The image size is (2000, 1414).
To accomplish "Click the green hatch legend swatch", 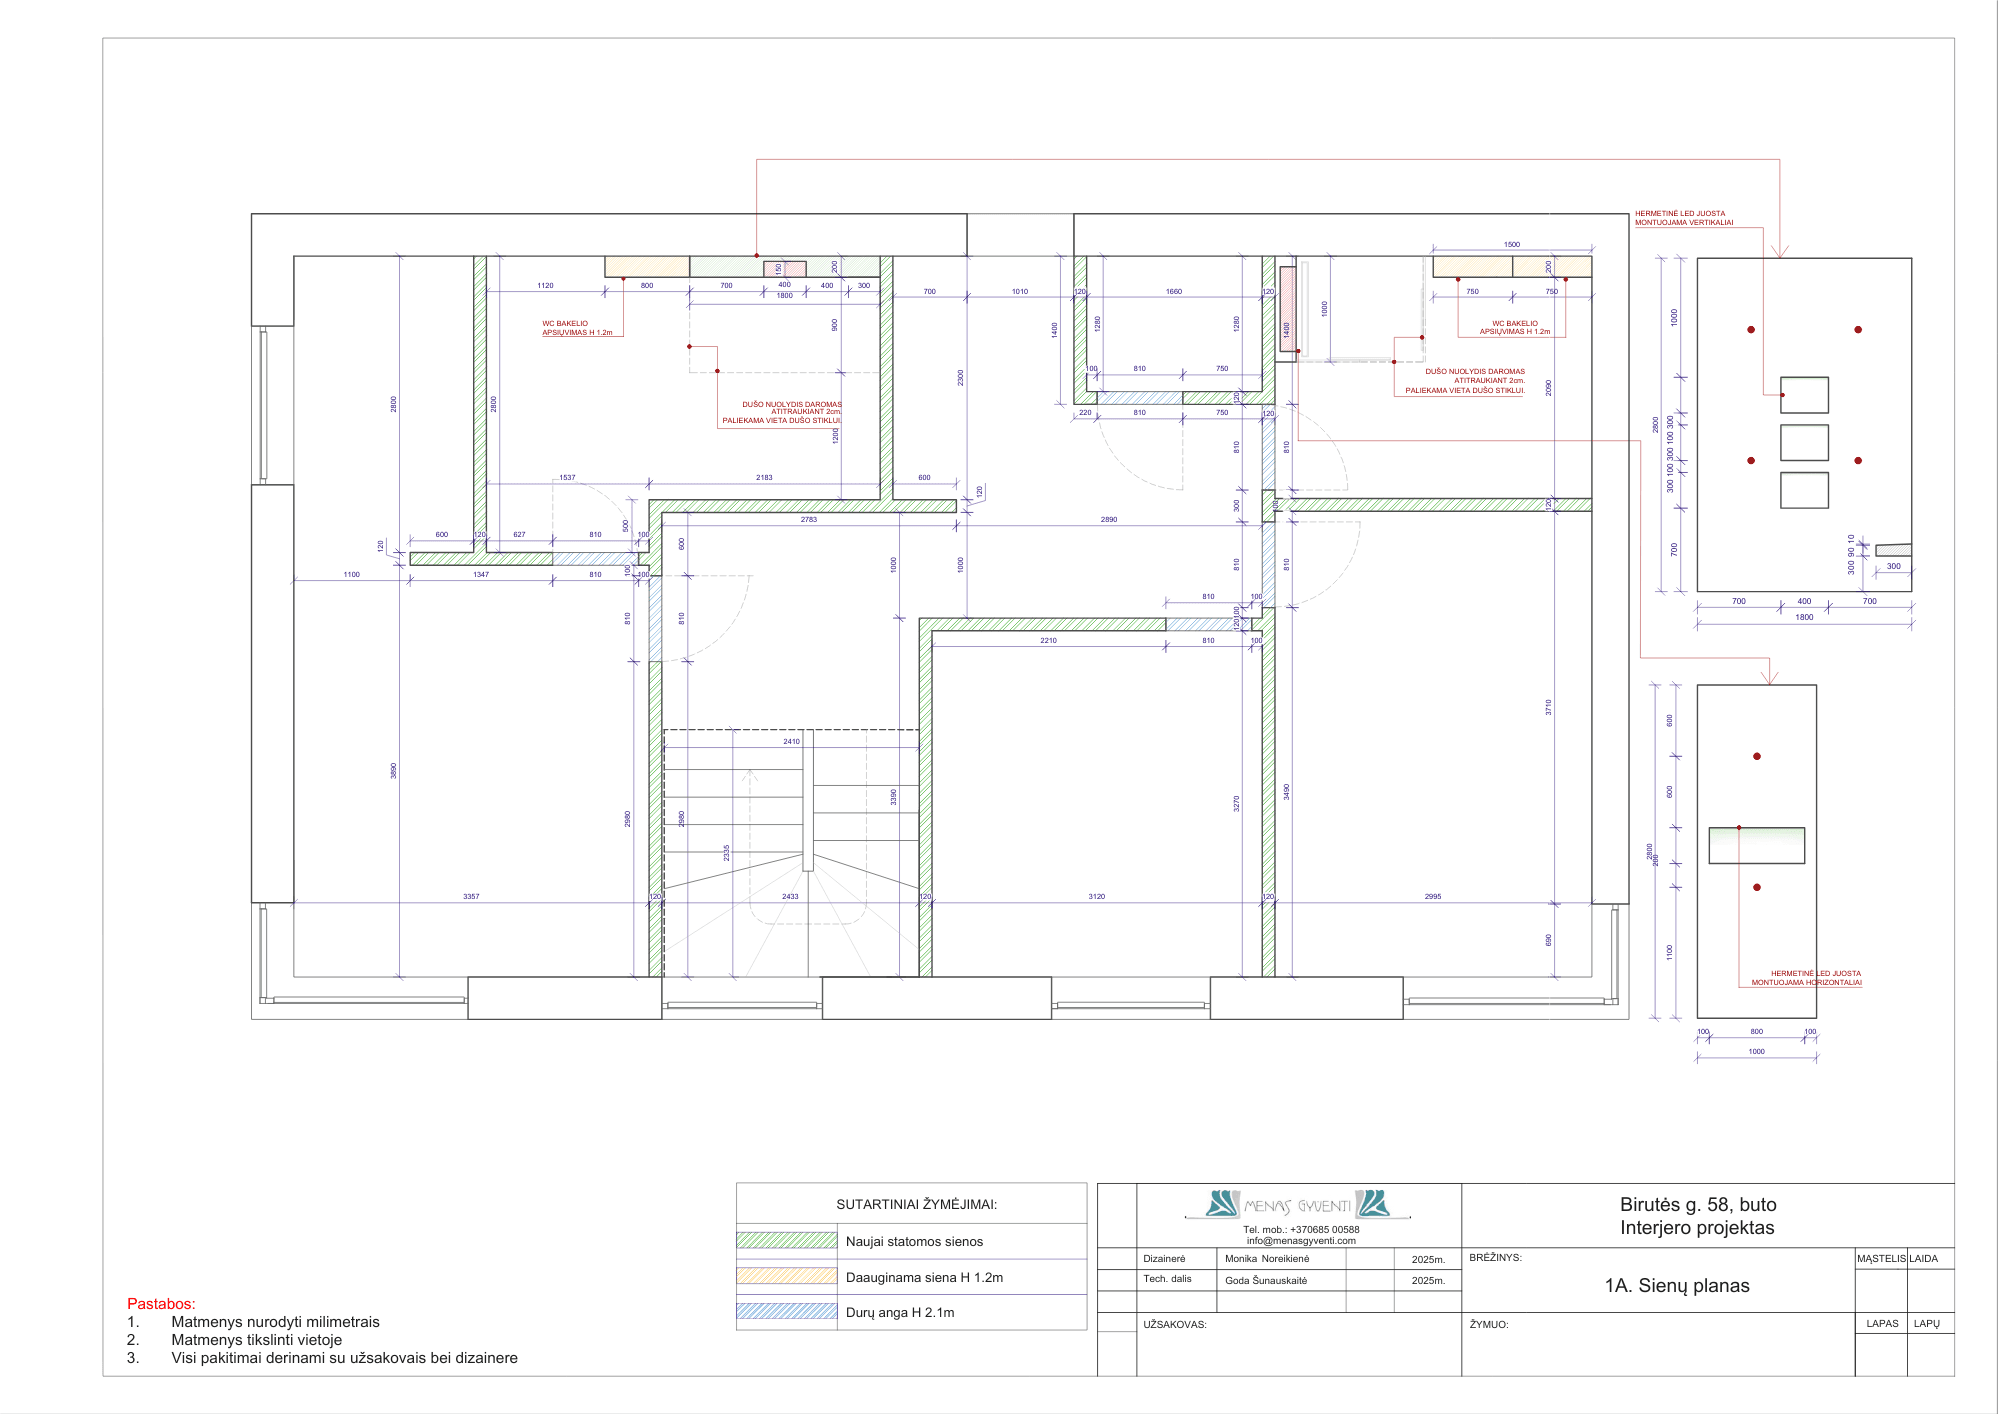I will 786,1240.
